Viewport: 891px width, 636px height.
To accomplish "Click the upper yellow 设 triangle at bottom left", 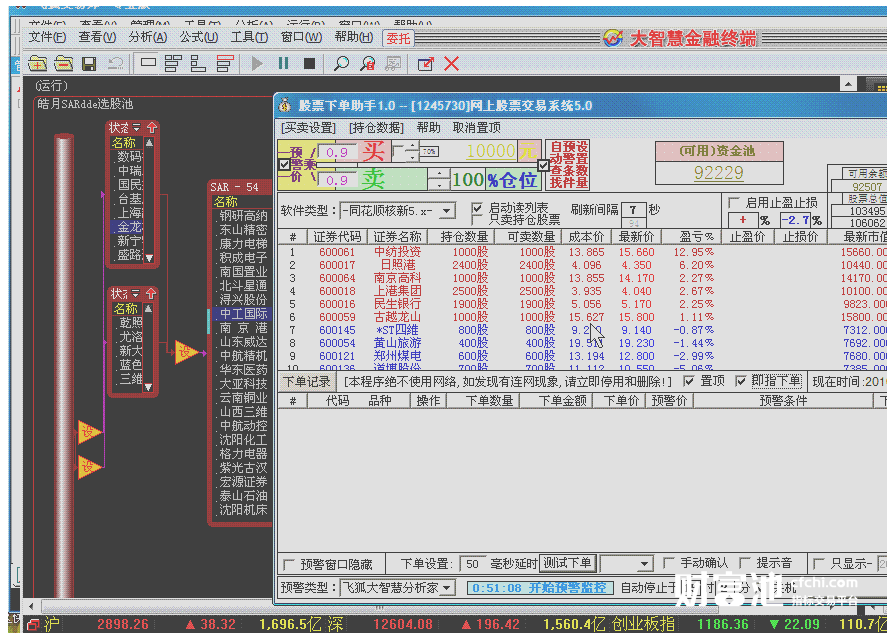I will (x=89, y=433).
